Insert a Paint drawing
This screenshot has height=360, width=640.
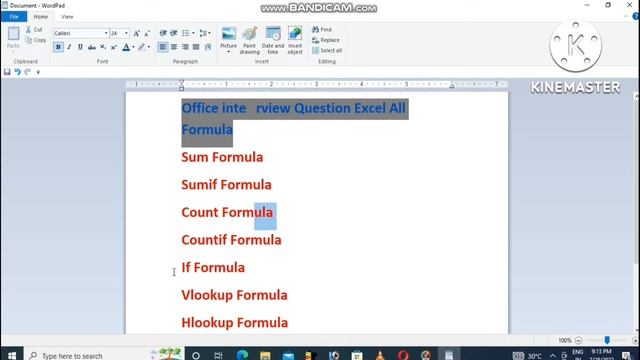tap(249, 40)
